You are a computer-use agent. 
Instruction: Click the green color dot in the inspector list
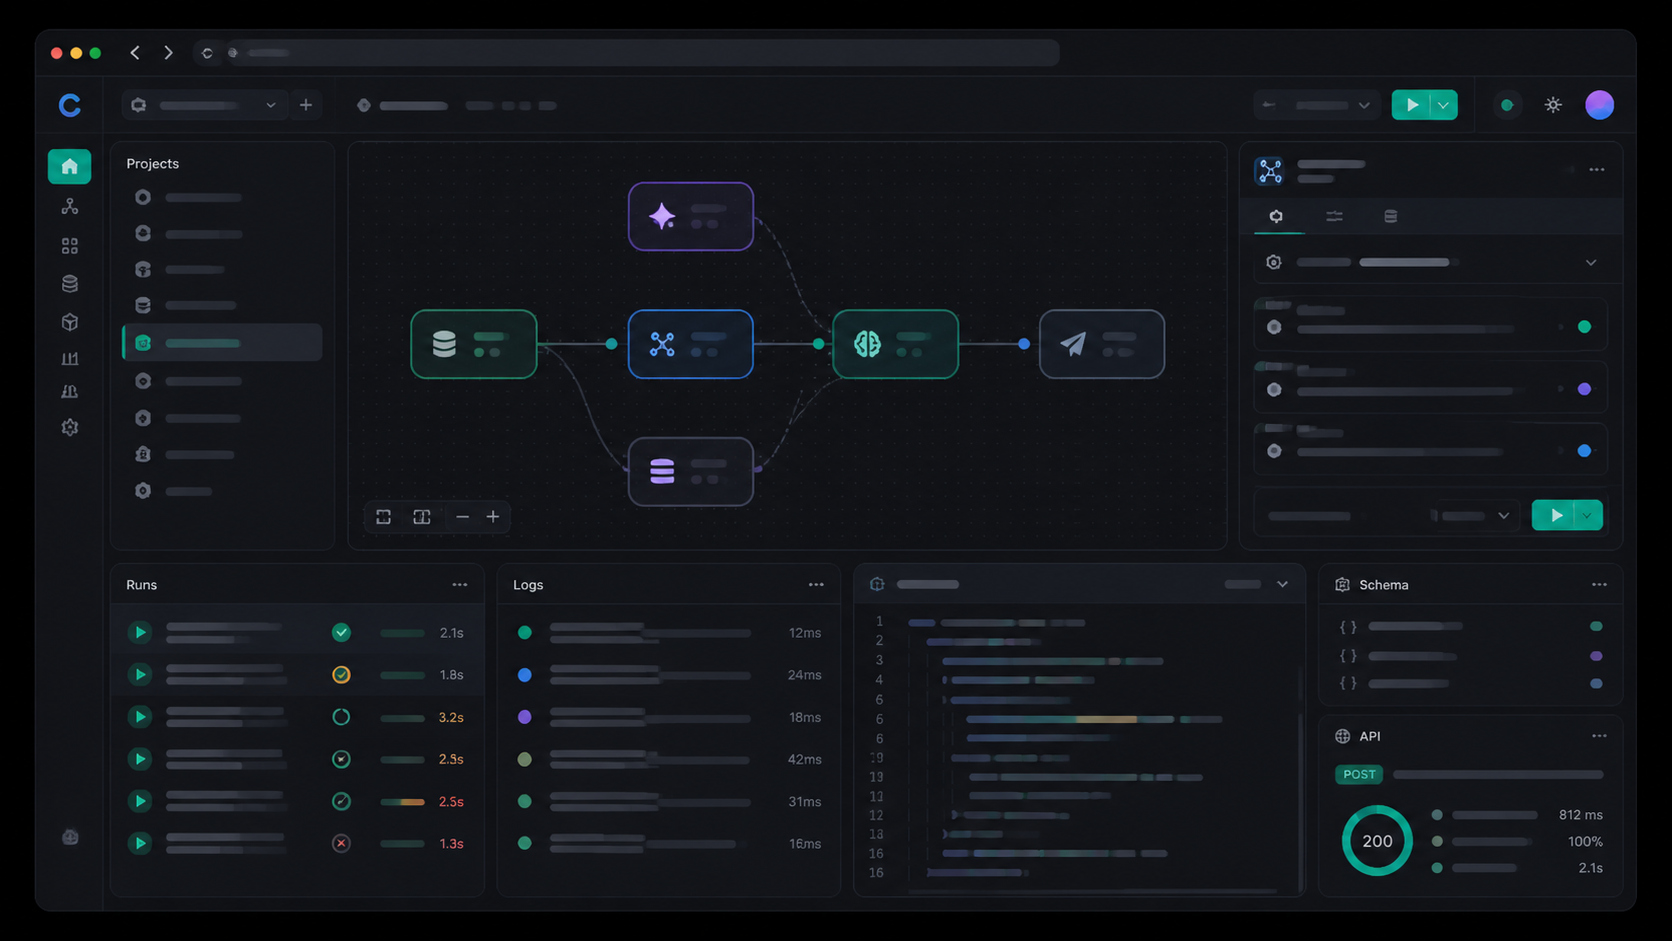click(1584, 327)
